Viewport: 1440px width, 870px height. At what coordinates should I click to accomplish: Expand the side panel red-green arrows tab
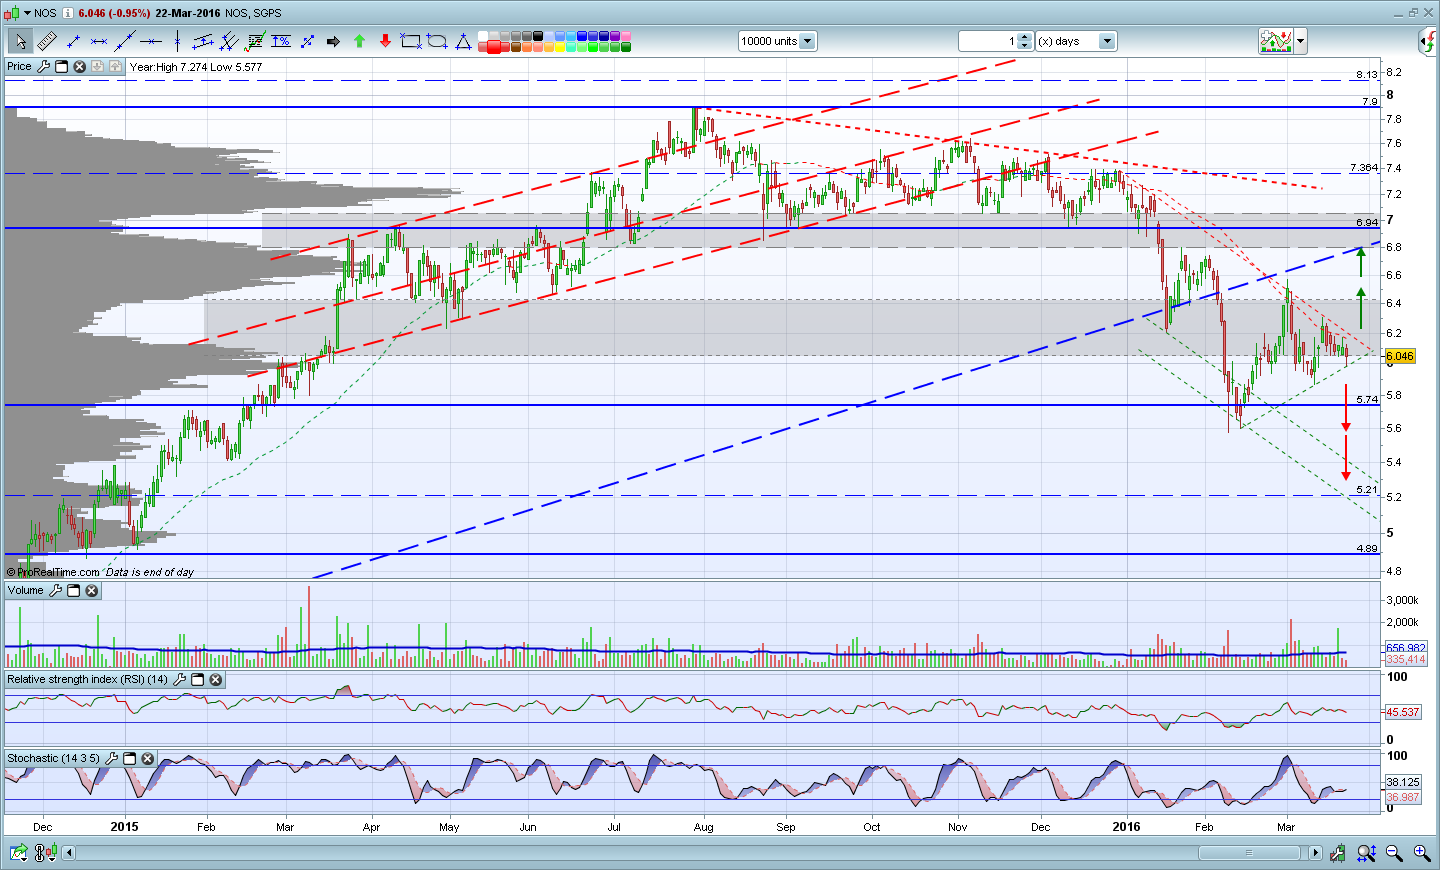coord(1429,41)
